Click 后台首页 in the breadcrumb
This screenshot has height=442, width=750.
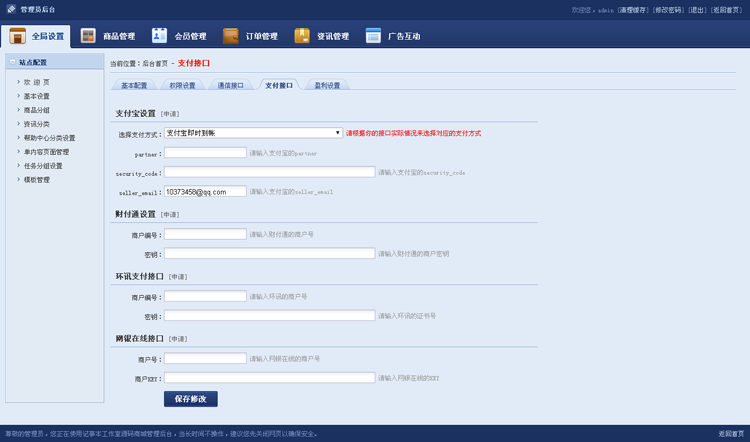click(155, 63)
